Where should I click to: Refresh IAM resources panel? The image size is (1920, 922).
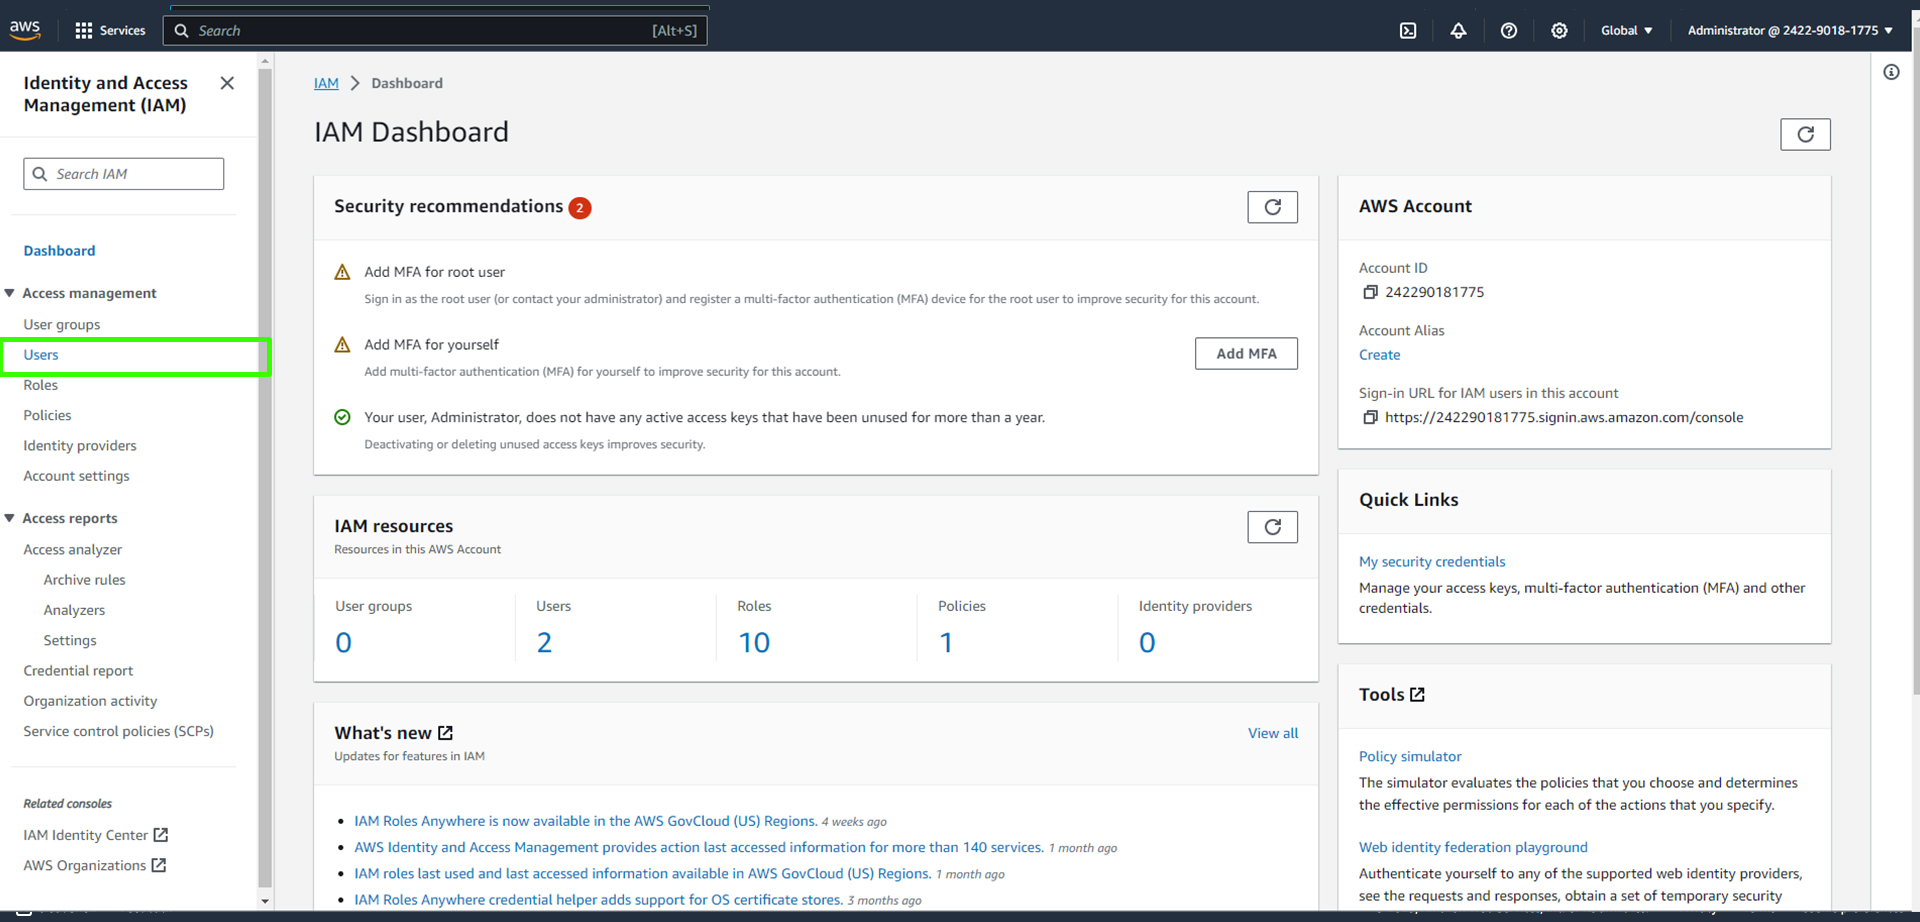pyautogui.click(x=1272, y=527)
